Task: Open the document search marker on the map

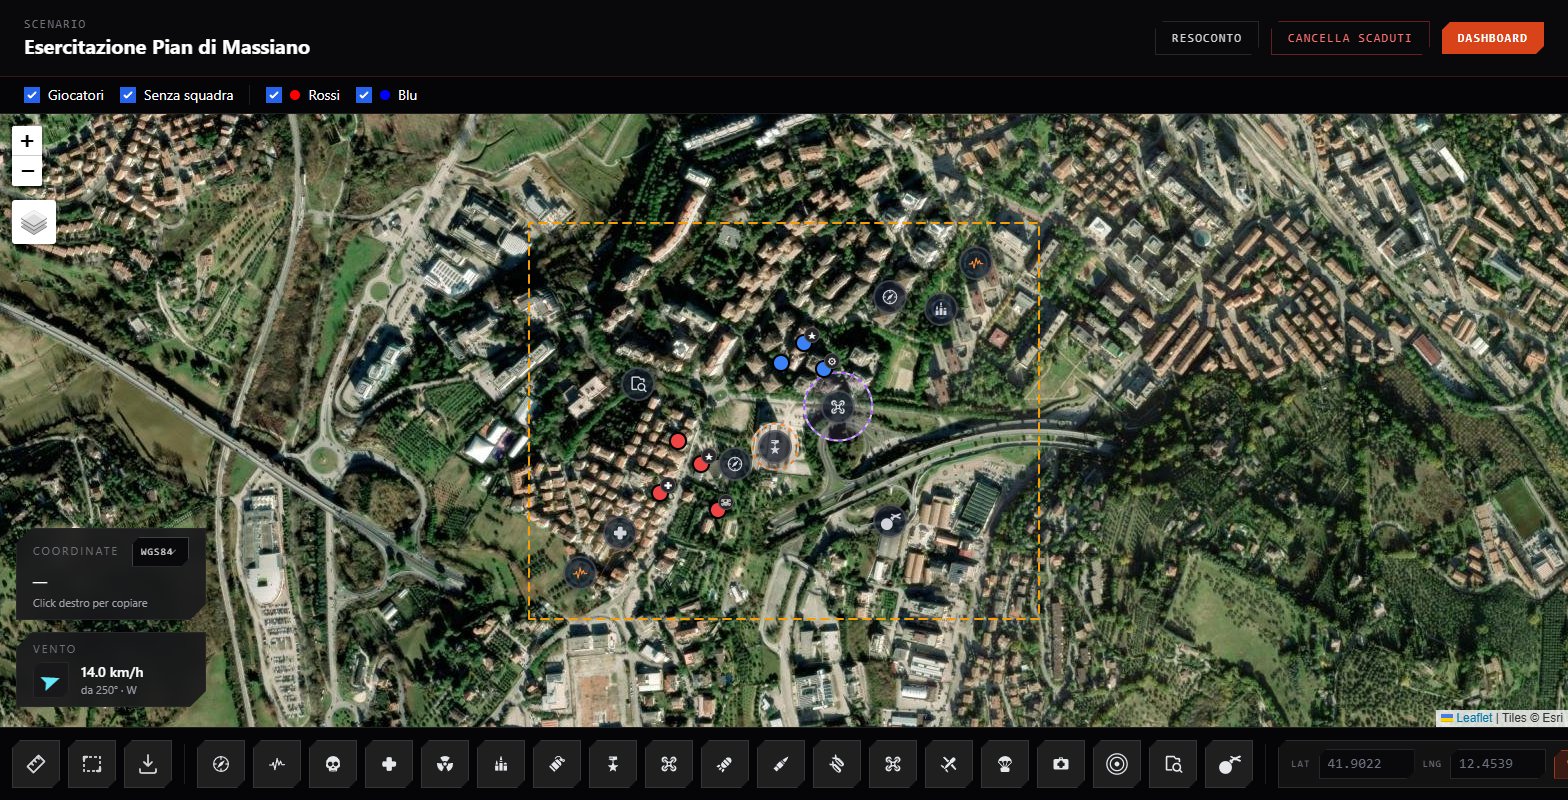Action: (x=637, y=384)
